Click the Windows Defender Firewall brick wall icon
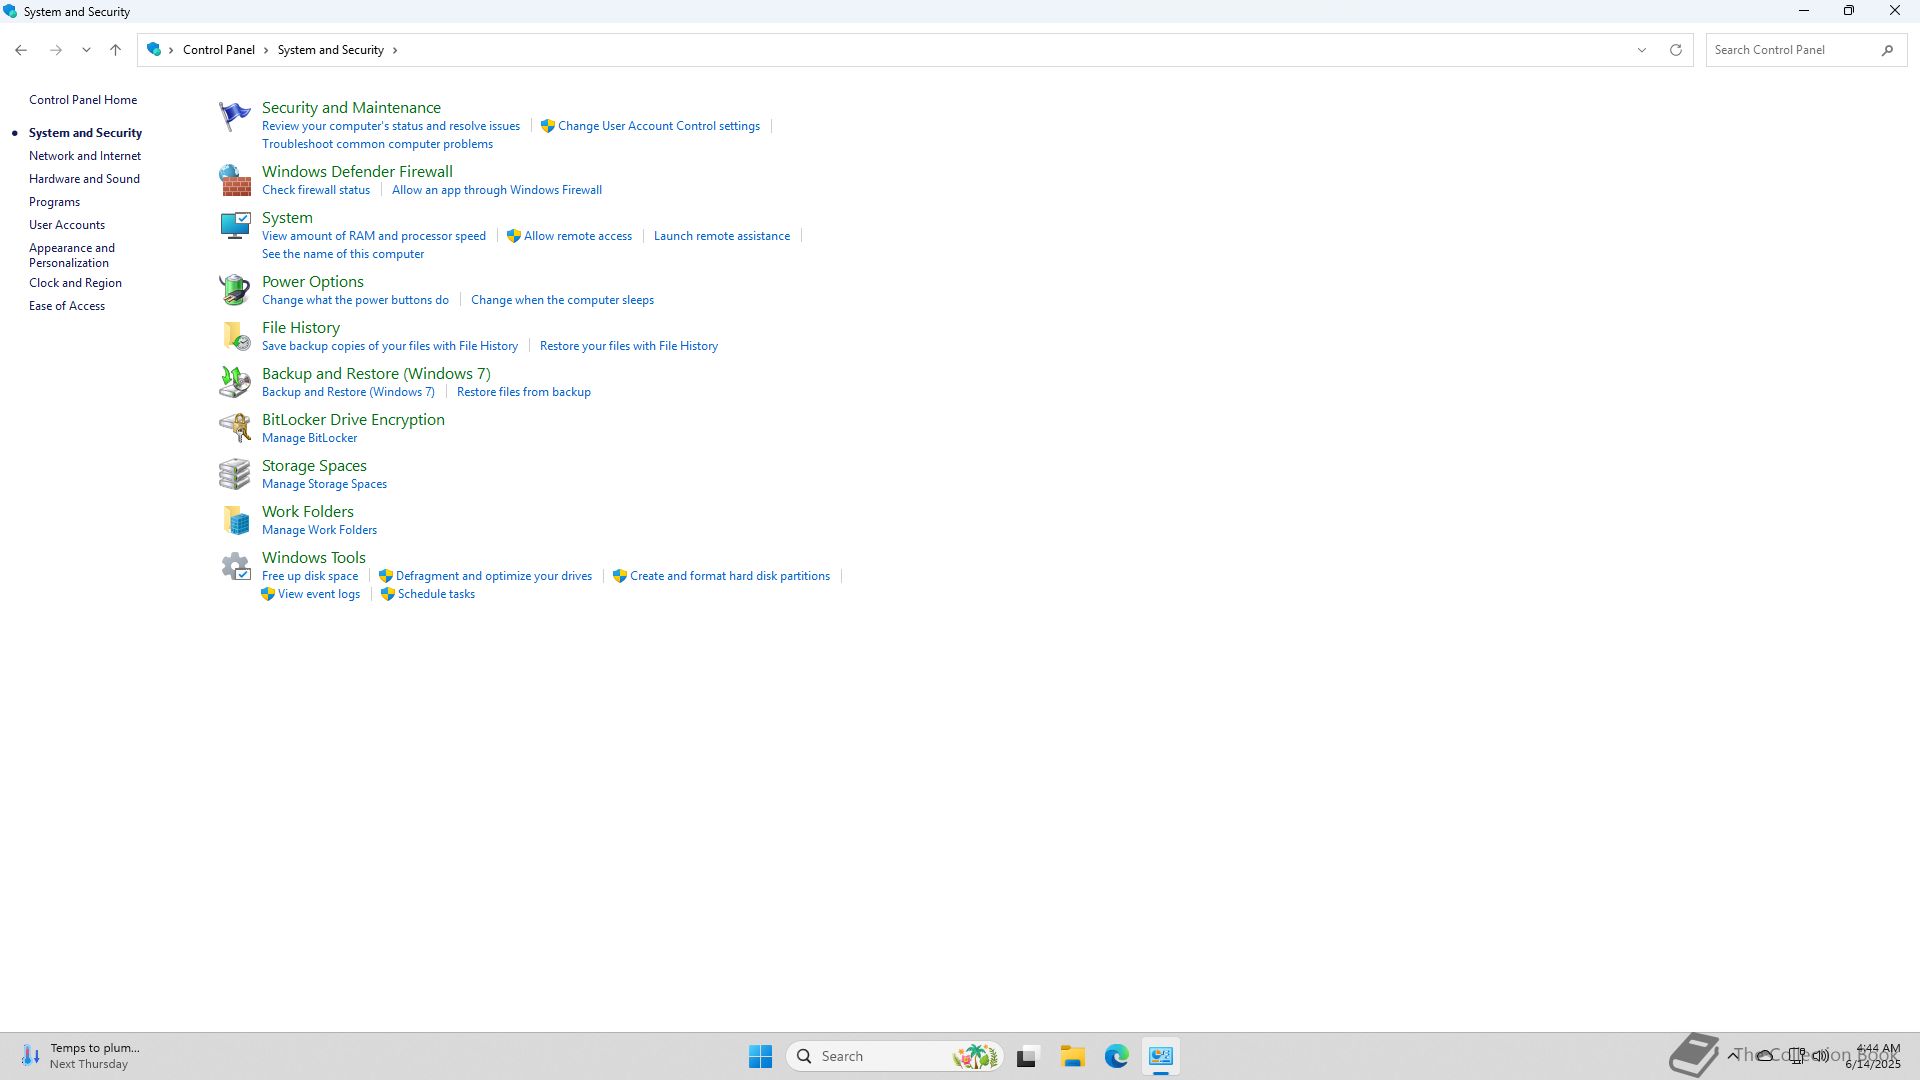 [x=234, y=181]
